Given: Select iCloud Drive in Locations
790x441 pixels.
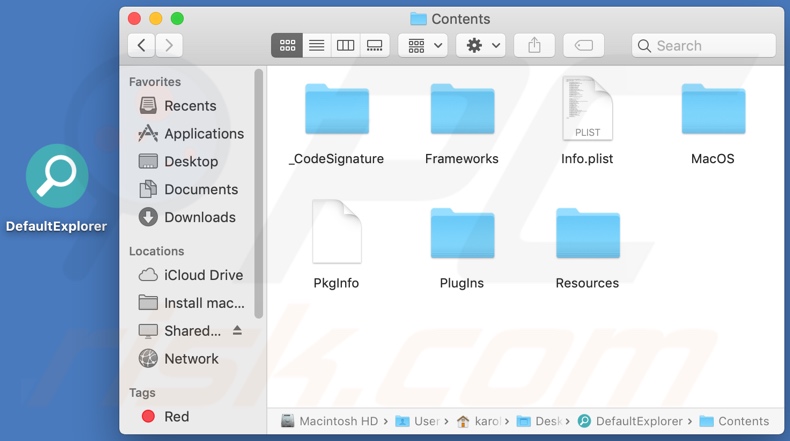Looking at the screenshot, I should tap(203, 275).
